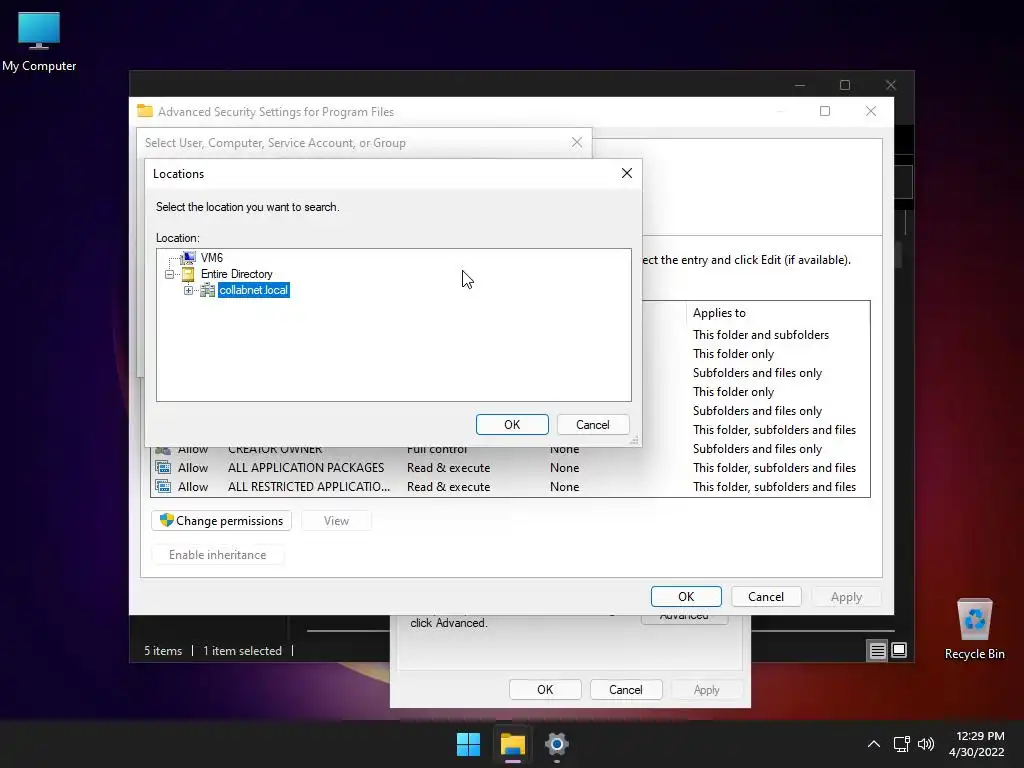
Task: Click Change permissions button
Action: coord(221,520)
